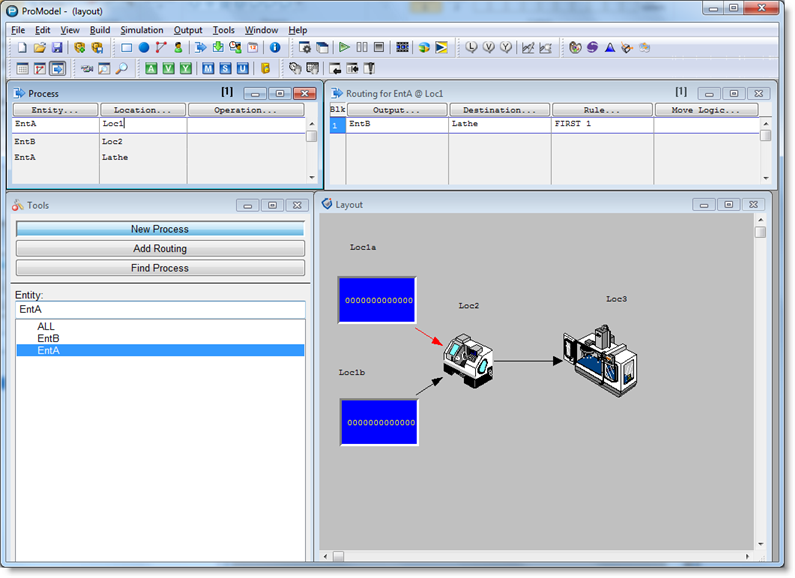Screen dimensions: 795x578
Task: Open Path Networks with the red node icon
Action: pos(161,48)
